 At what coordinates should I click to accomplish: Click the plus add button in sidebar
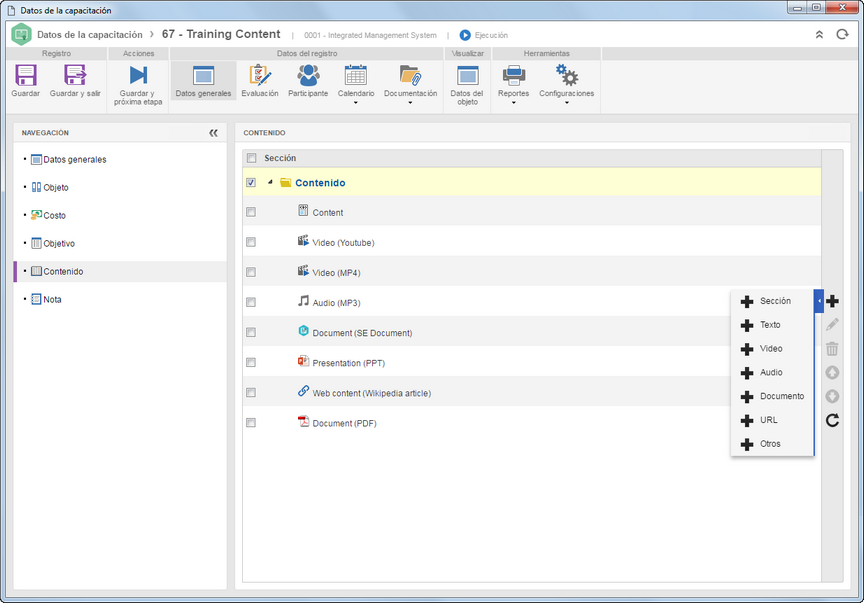[833, 301]
